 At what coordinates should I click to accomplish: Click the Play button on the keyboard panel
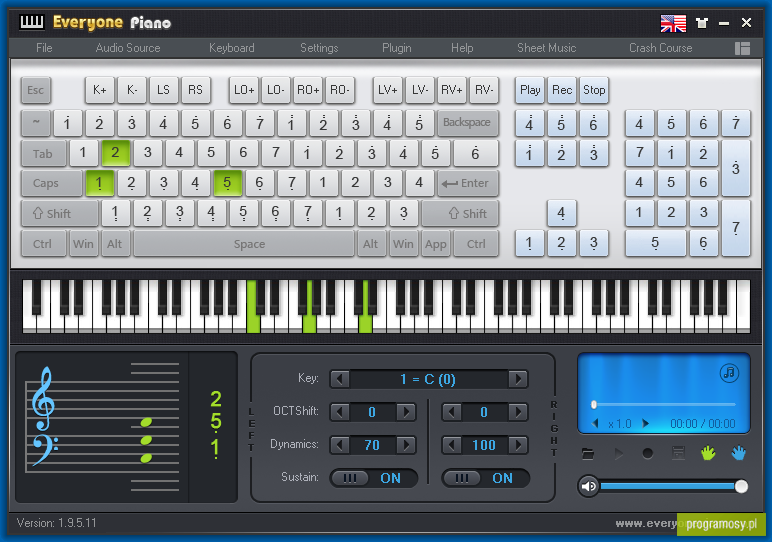click(530, 90)
